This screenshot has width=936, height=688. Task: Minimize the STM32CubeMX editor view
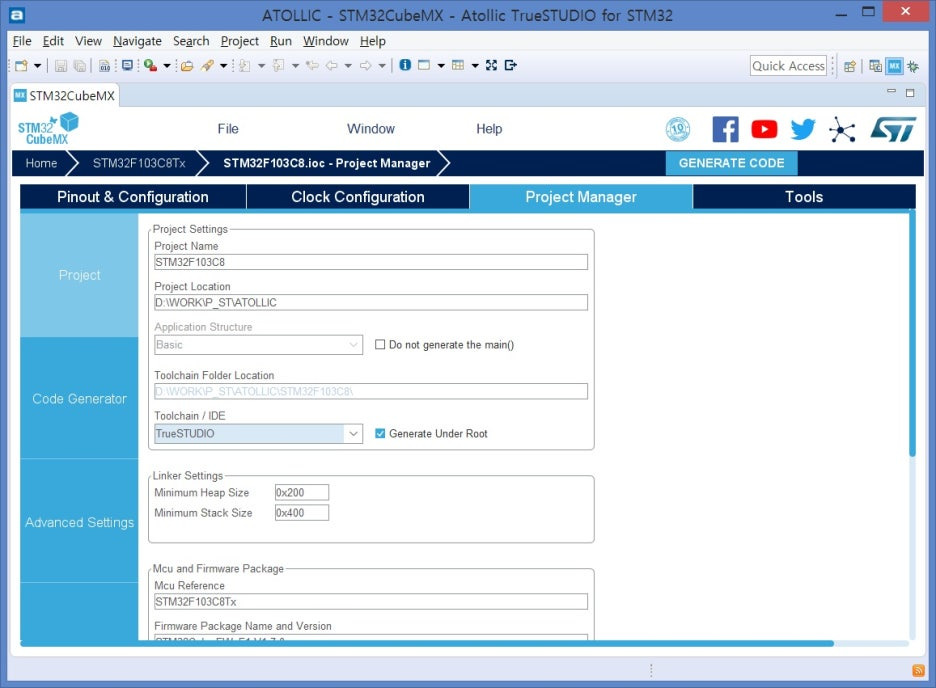891,91
